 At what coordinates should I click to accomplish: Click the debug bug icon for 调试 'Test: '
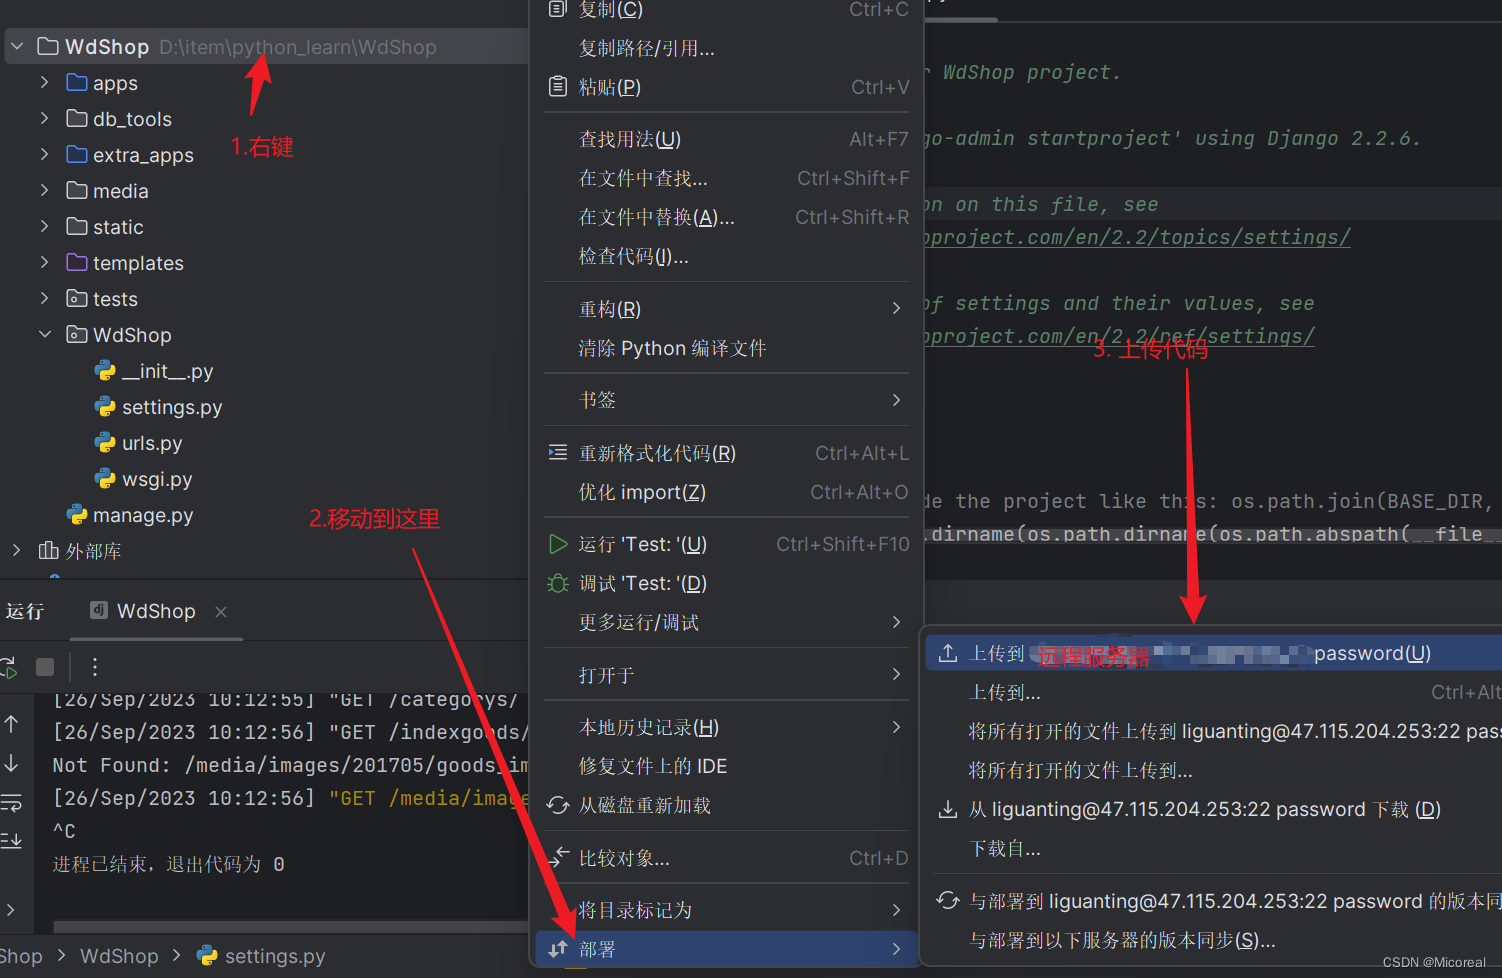(558, 583)
